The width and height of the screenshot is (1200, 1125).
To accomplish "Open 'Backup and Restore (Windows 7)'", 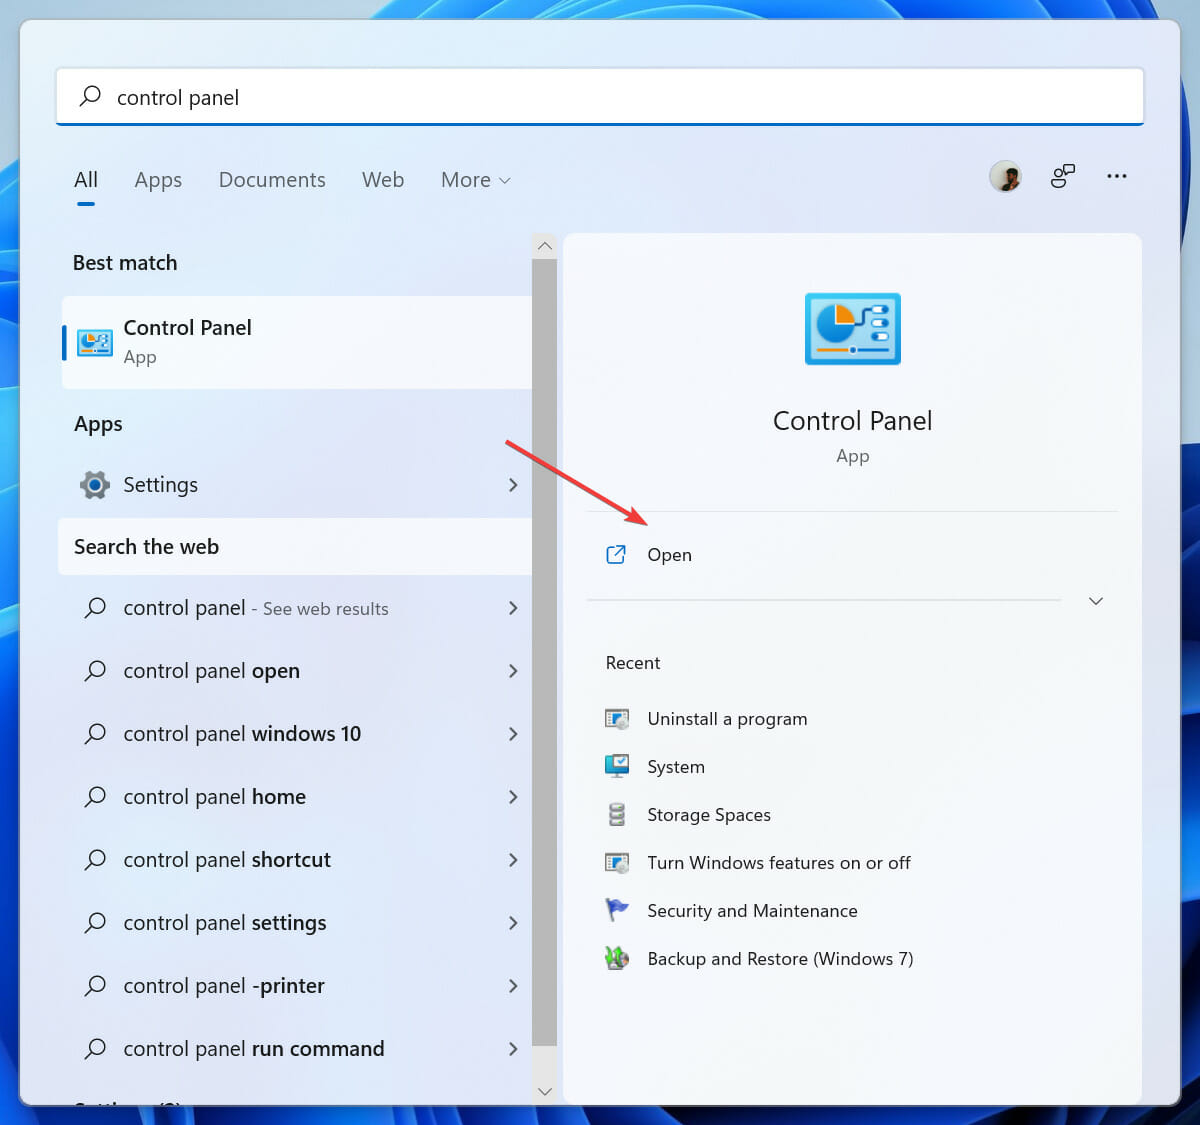I will [x=780, y=959].
